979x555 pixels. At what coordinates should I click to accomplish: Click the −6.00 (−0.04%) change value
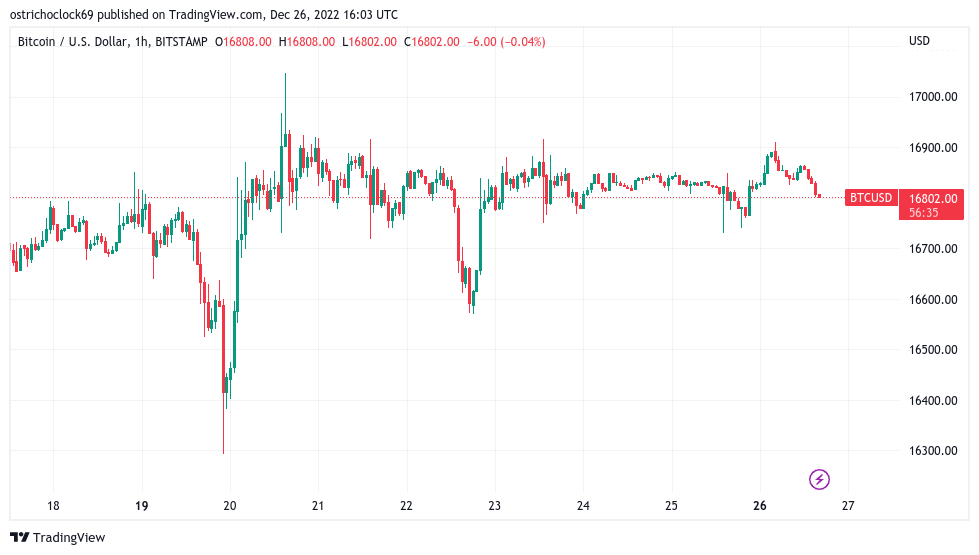[506, 42]
